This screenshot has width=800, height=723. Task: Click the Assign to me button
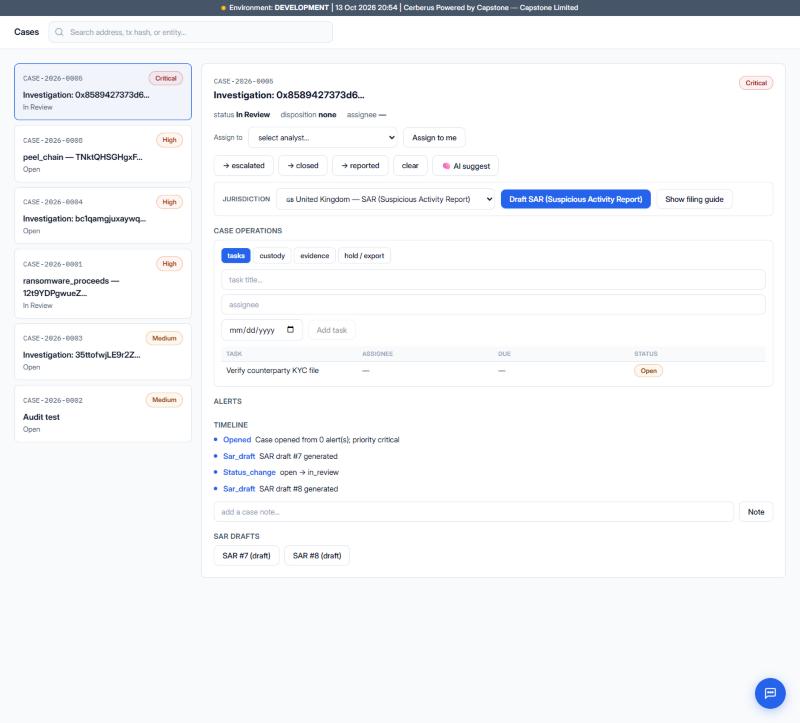click(x=434, y=138)
